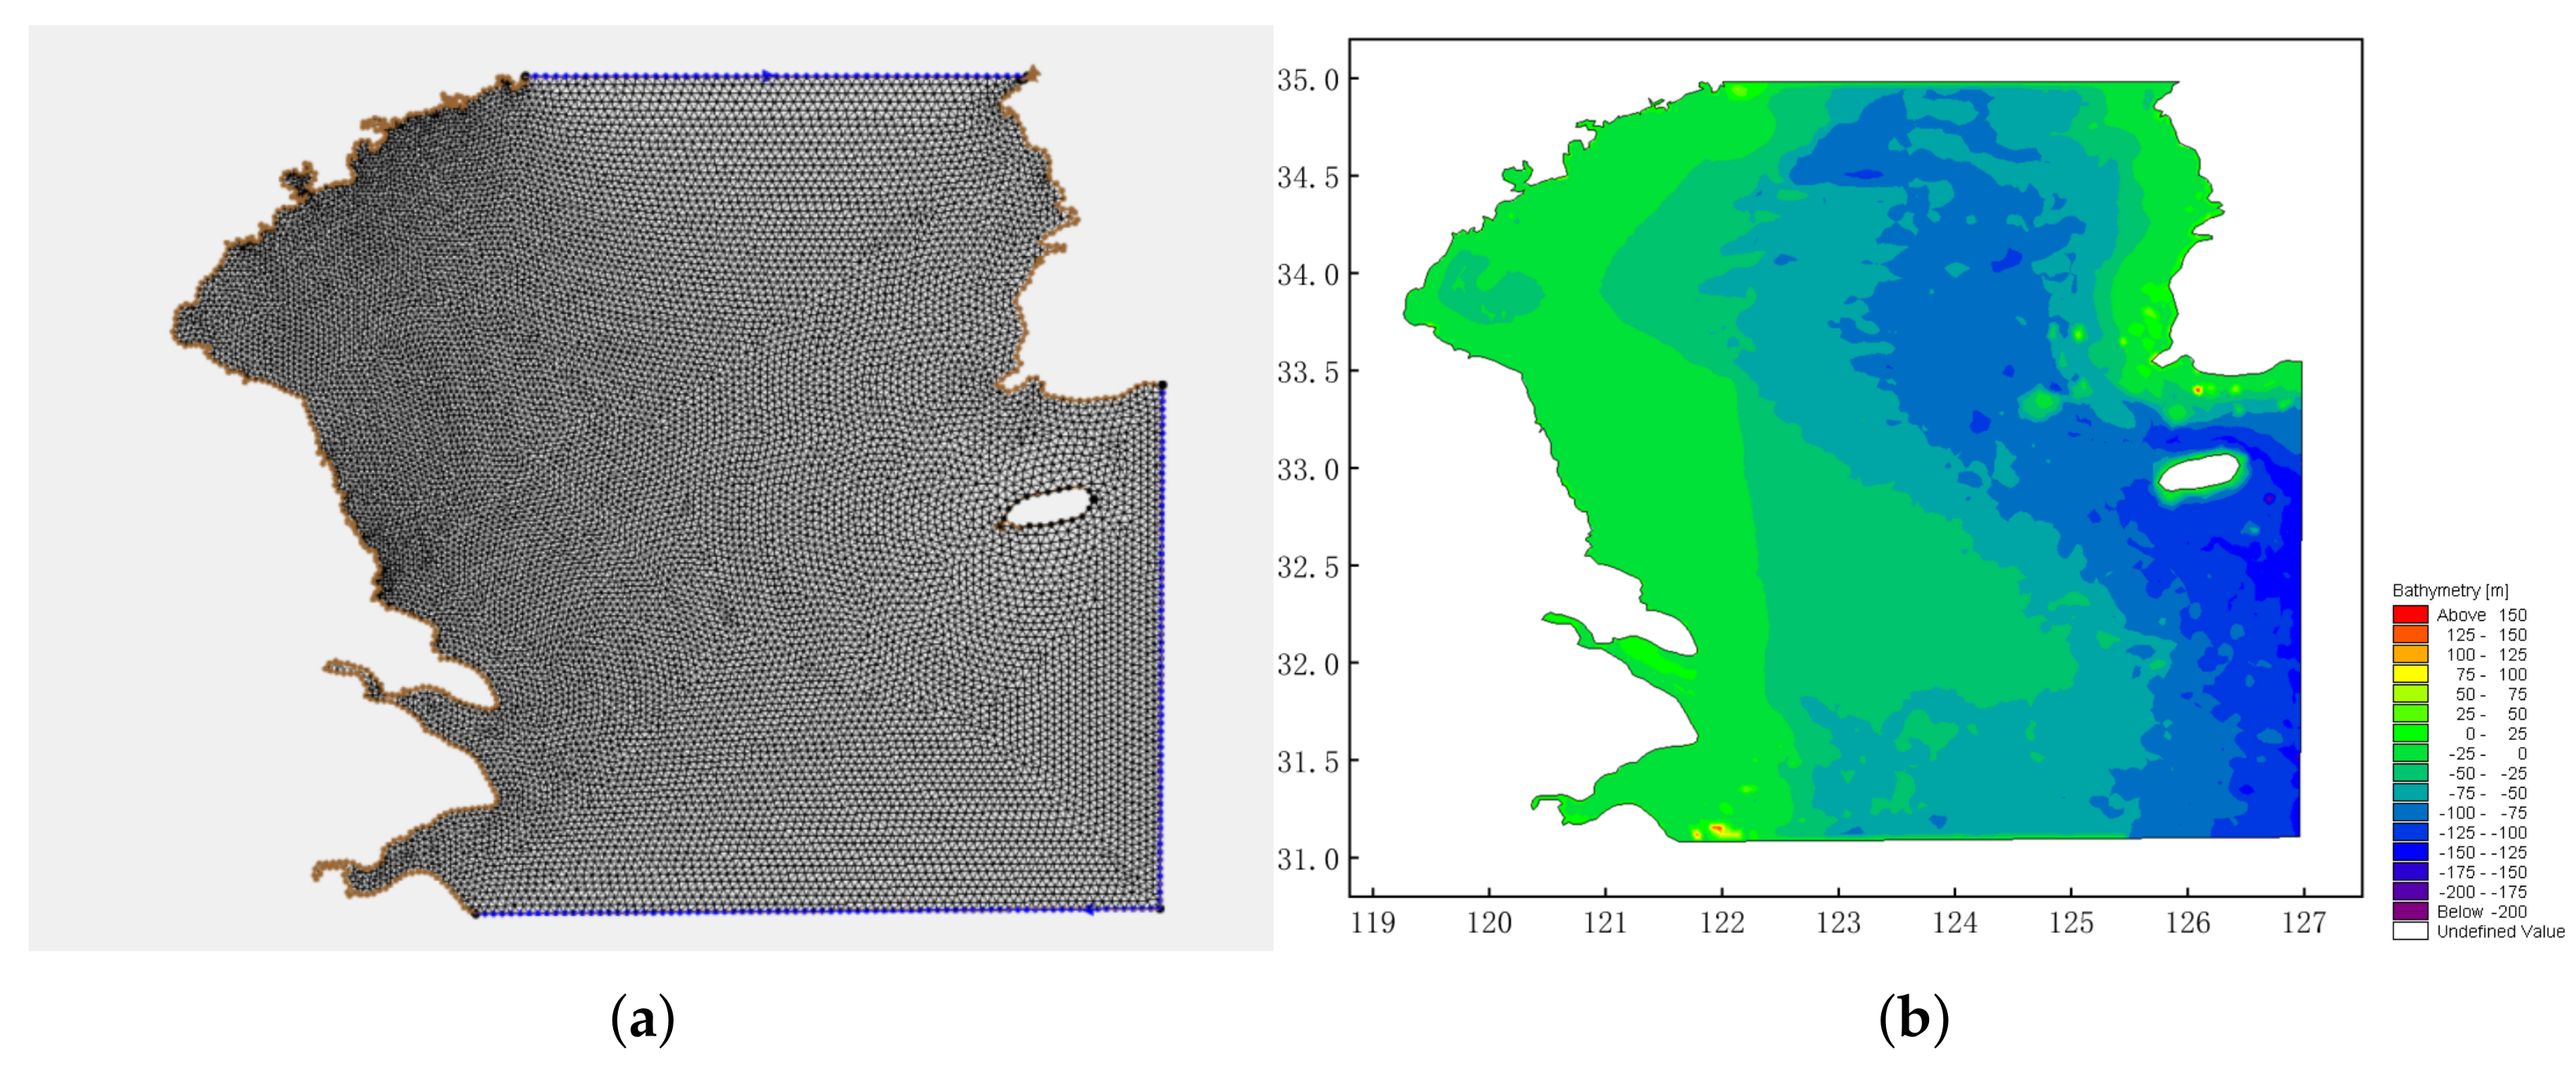The width and height of the screenshot is (2576, 1070).
Task: Select the 'Above 150' red legend swatch
Action: click(2411, 615)
